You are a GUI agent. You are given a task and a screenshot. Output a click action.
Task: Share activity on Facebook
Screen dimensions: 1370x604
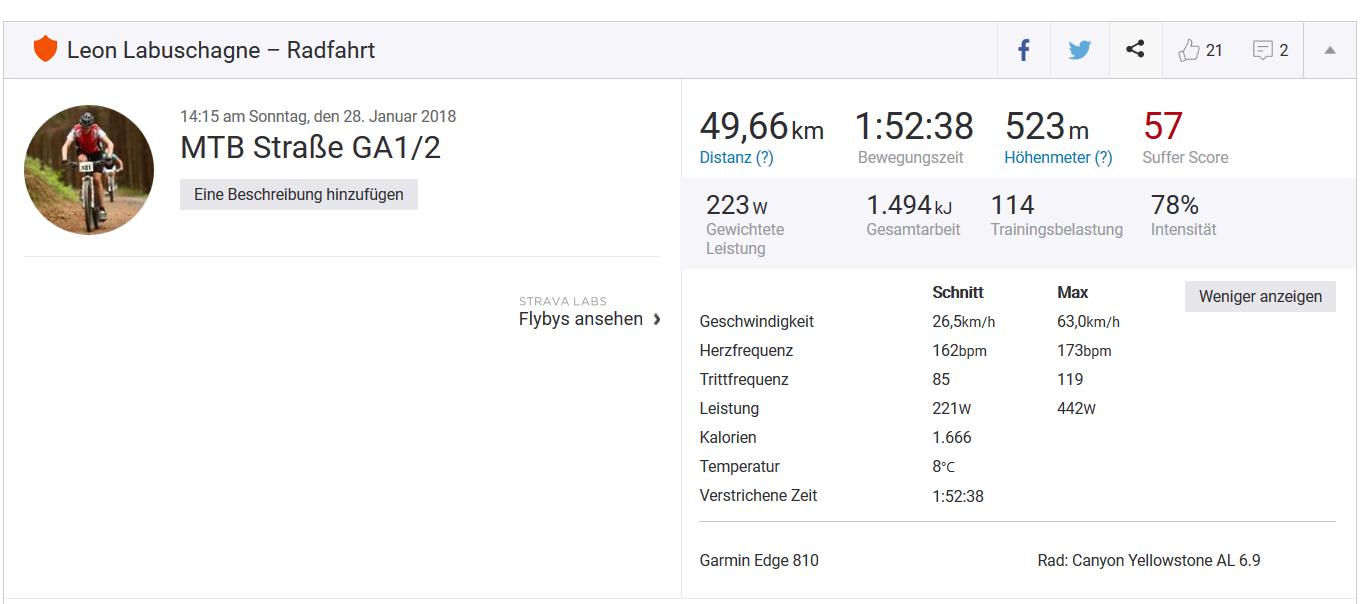(1024, 50)
